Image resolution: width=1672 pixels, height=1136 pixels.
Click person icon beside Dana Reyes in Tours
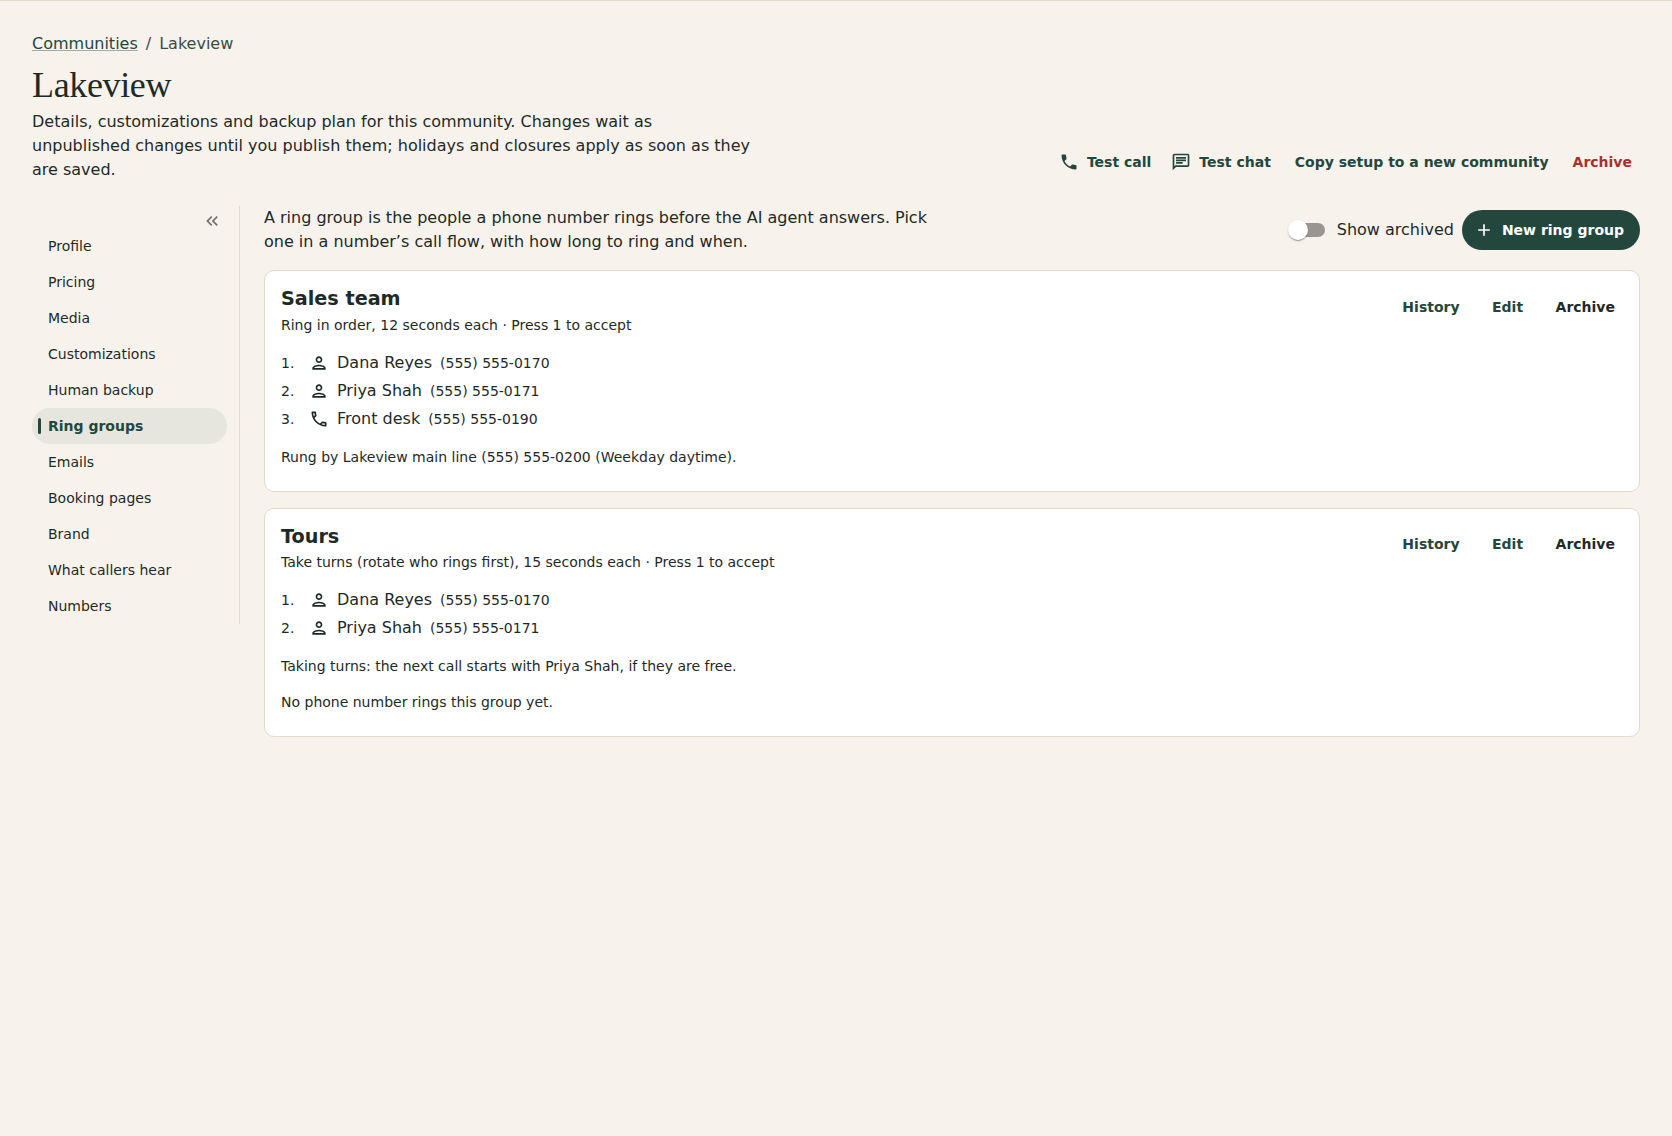[319, 600]
